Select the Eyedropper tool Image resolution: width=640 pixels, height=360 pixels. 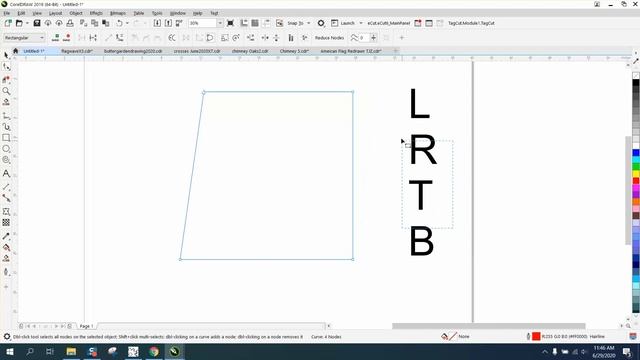point(6,236)
